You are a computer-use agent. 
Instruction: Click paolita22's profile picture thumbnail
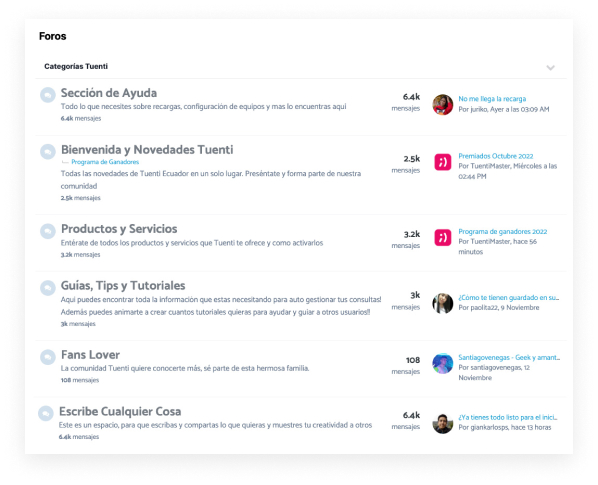point(443,303)
